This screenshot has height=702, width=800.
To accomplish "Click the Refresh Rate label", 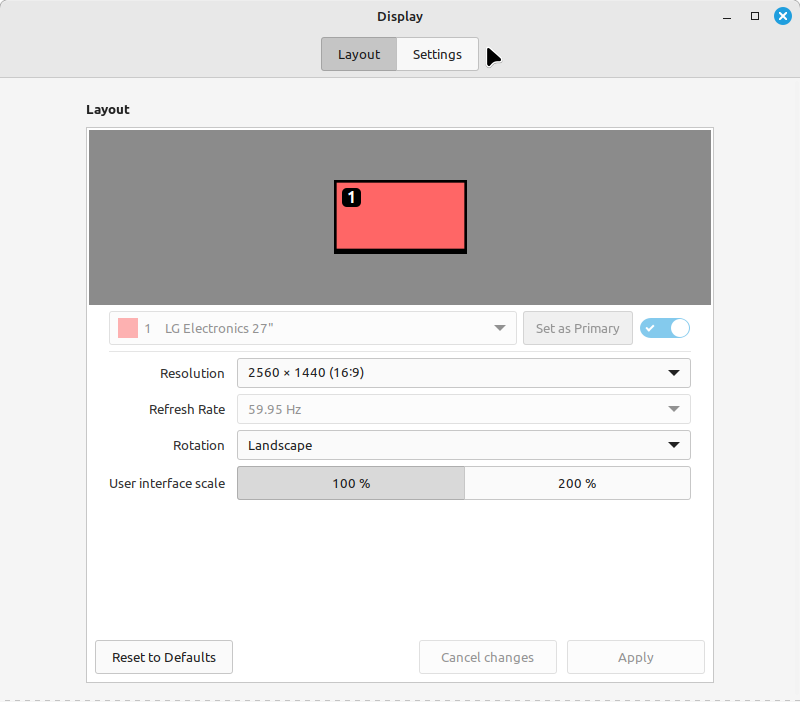I will 187,409.
